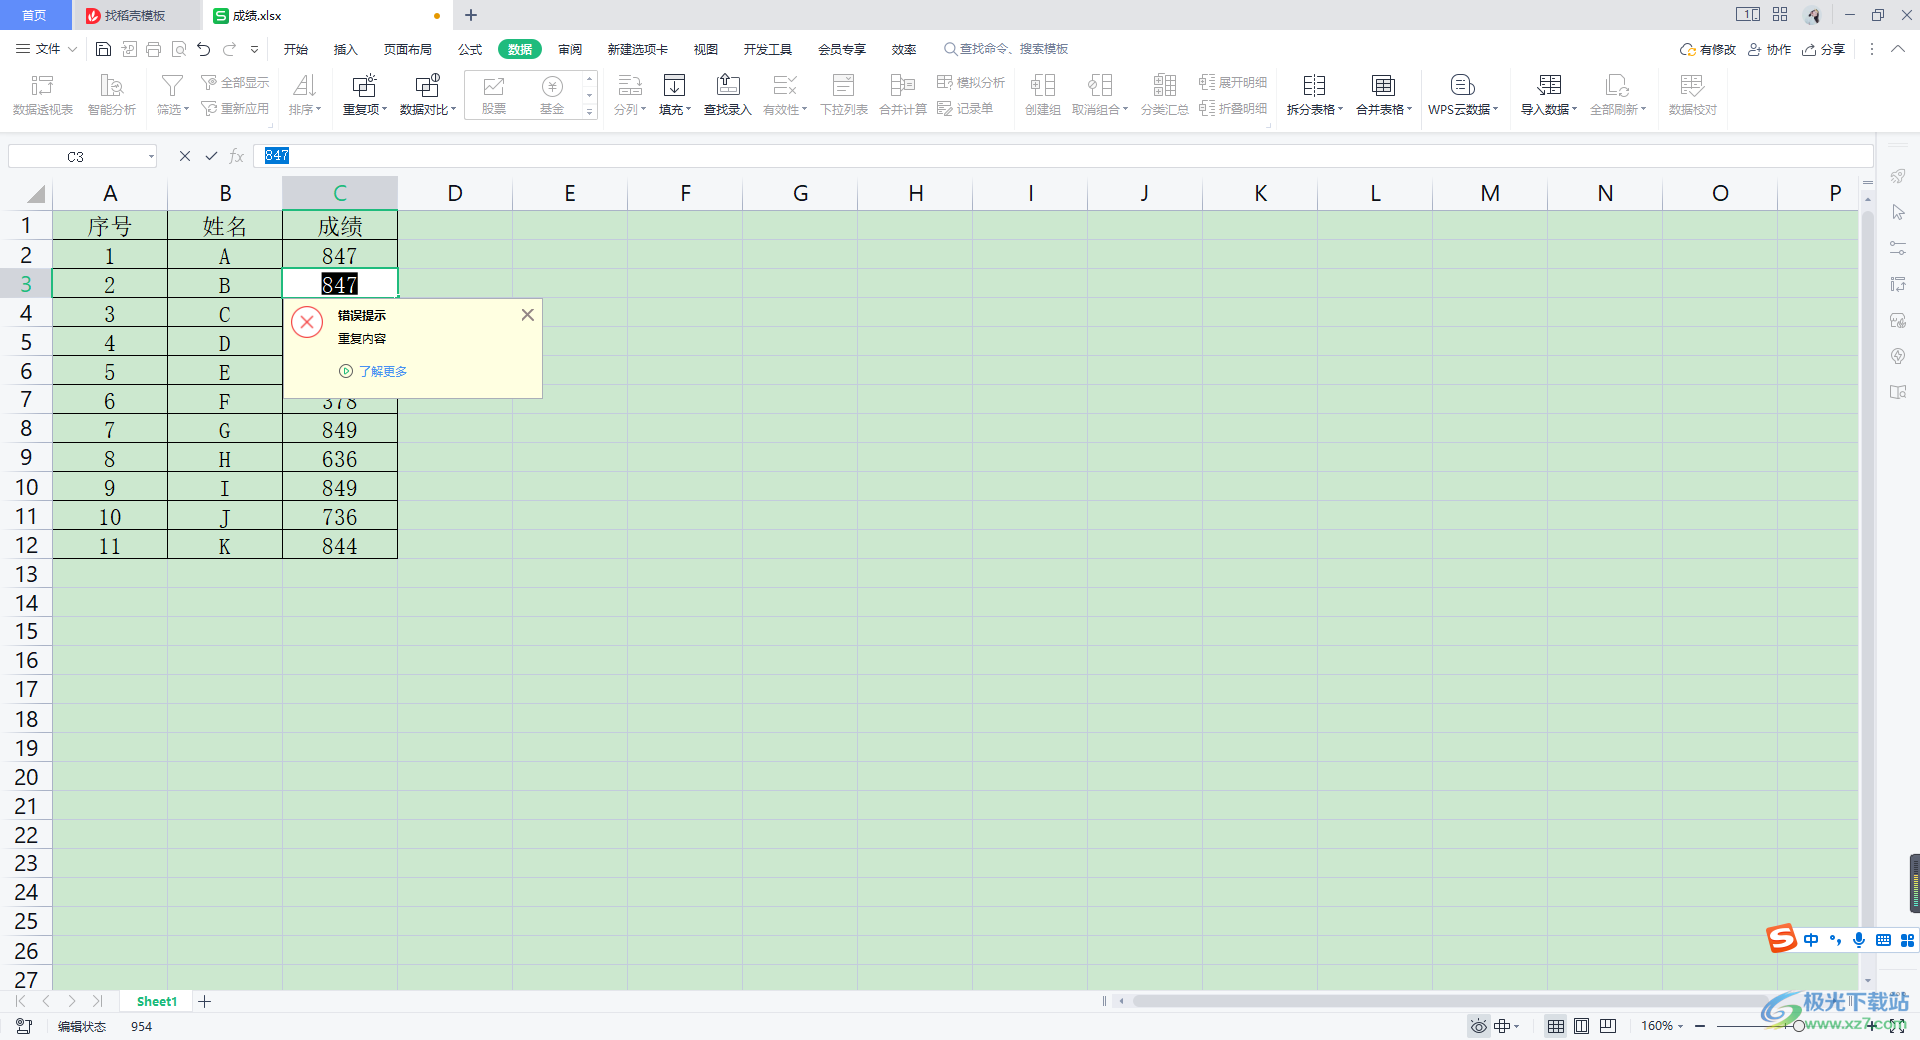The image size is (1920, 1040).
Task: Toggle Sogou Chinese/English input mode
Action: 1811,940
